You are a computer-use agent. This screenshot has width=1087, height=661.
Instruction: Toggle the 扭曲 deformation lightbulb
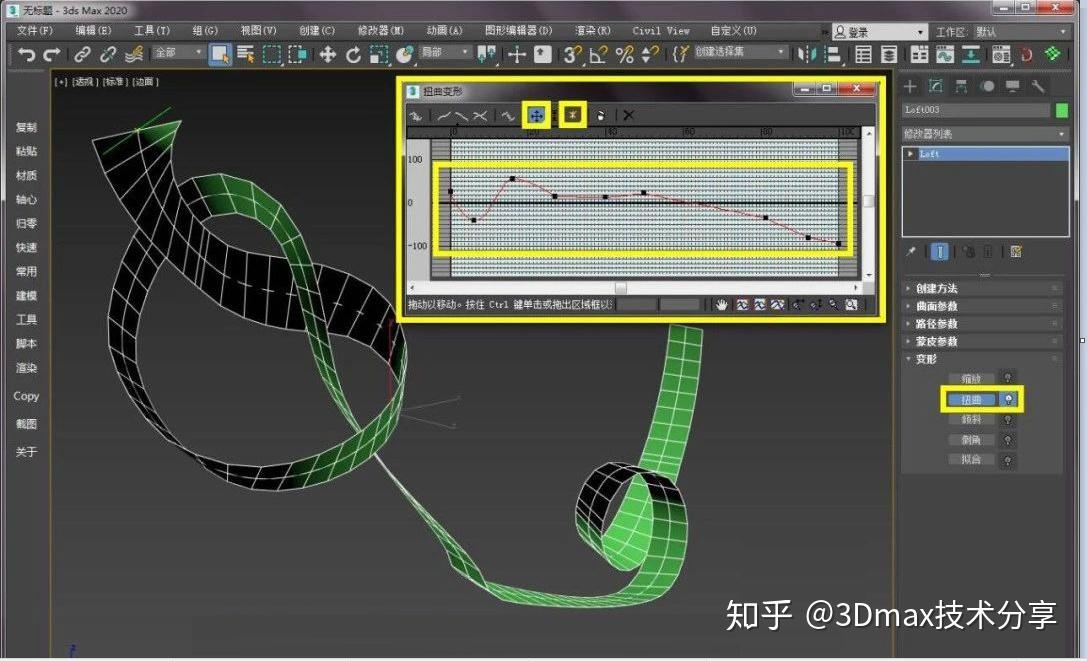pyautogui.click(x=1008, y=398)
